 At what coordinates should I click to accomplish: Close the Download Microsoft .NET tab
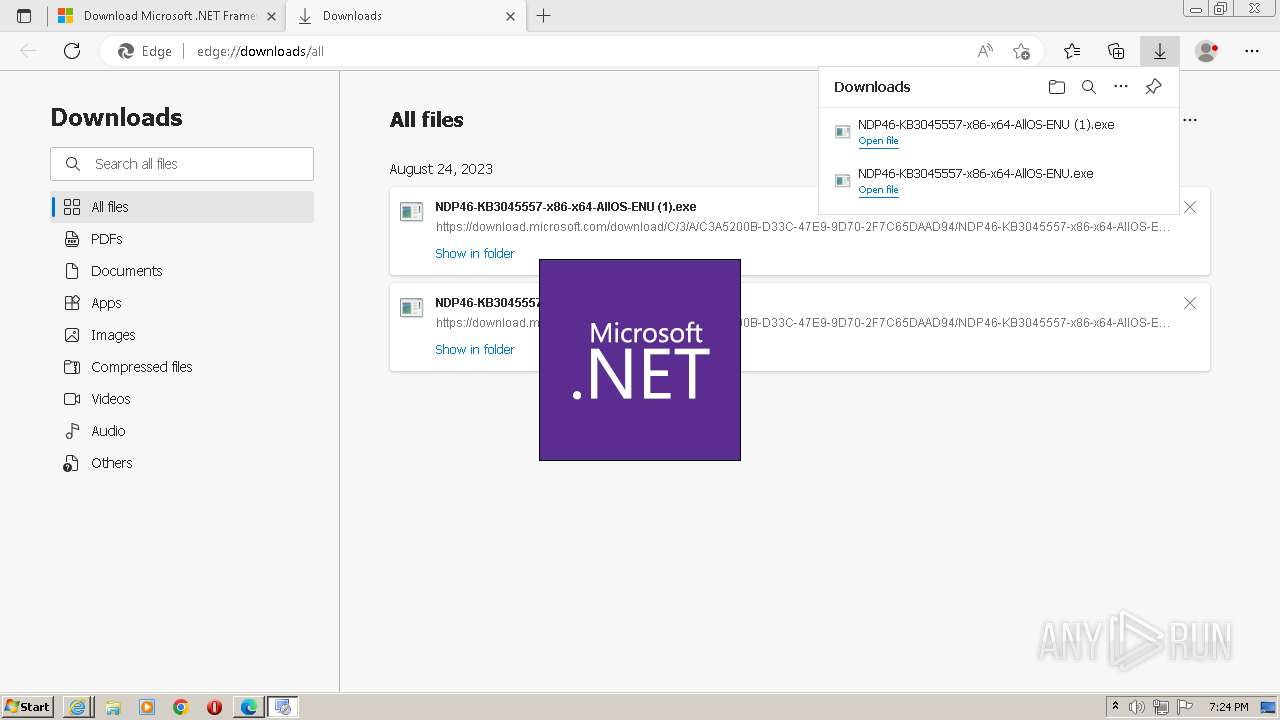[x=271, y=16]
